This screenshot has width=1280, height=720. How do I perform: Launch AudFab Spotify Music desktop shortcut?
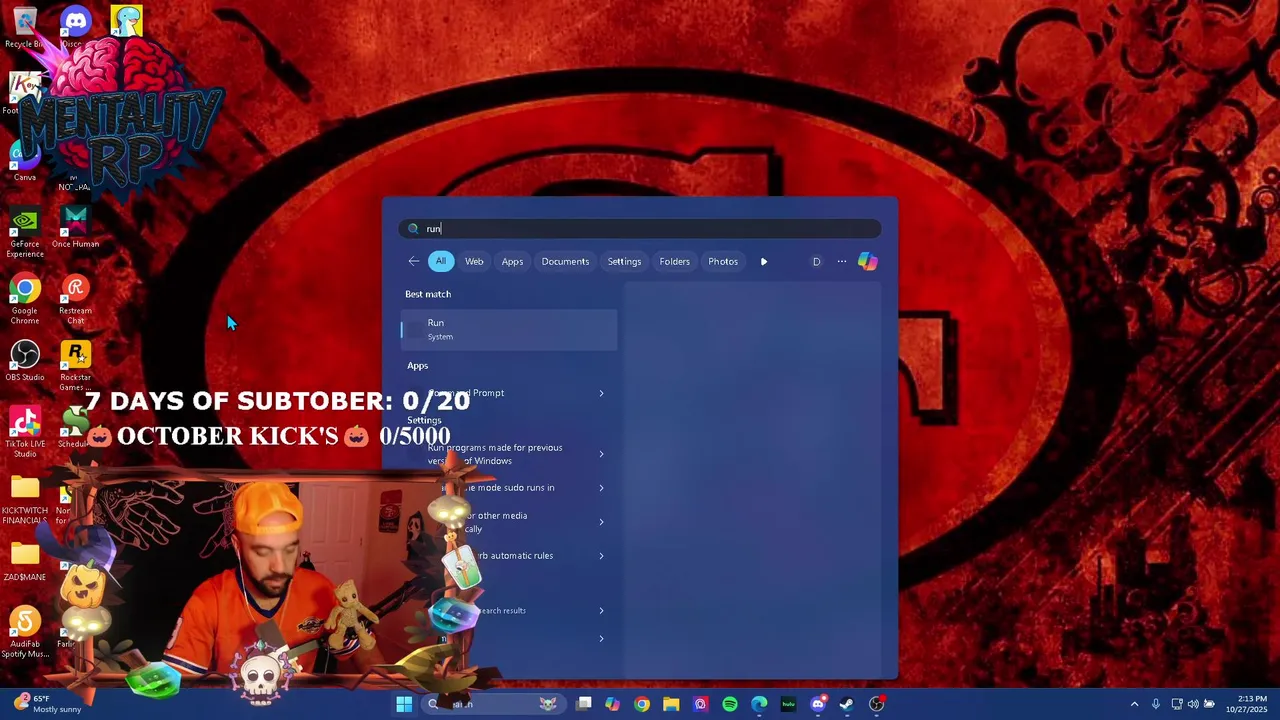click(x=25, y=632)
